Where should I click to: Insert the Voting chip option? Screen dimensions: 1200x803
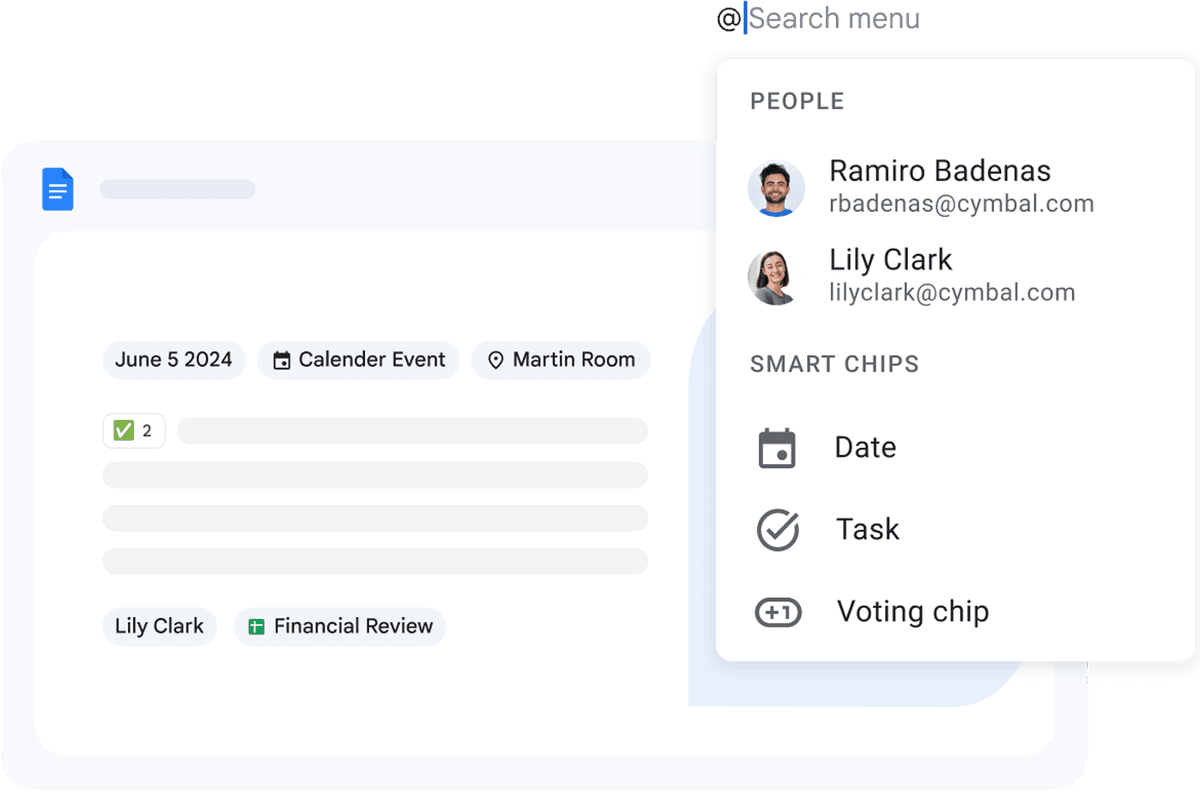click(912, 612)
